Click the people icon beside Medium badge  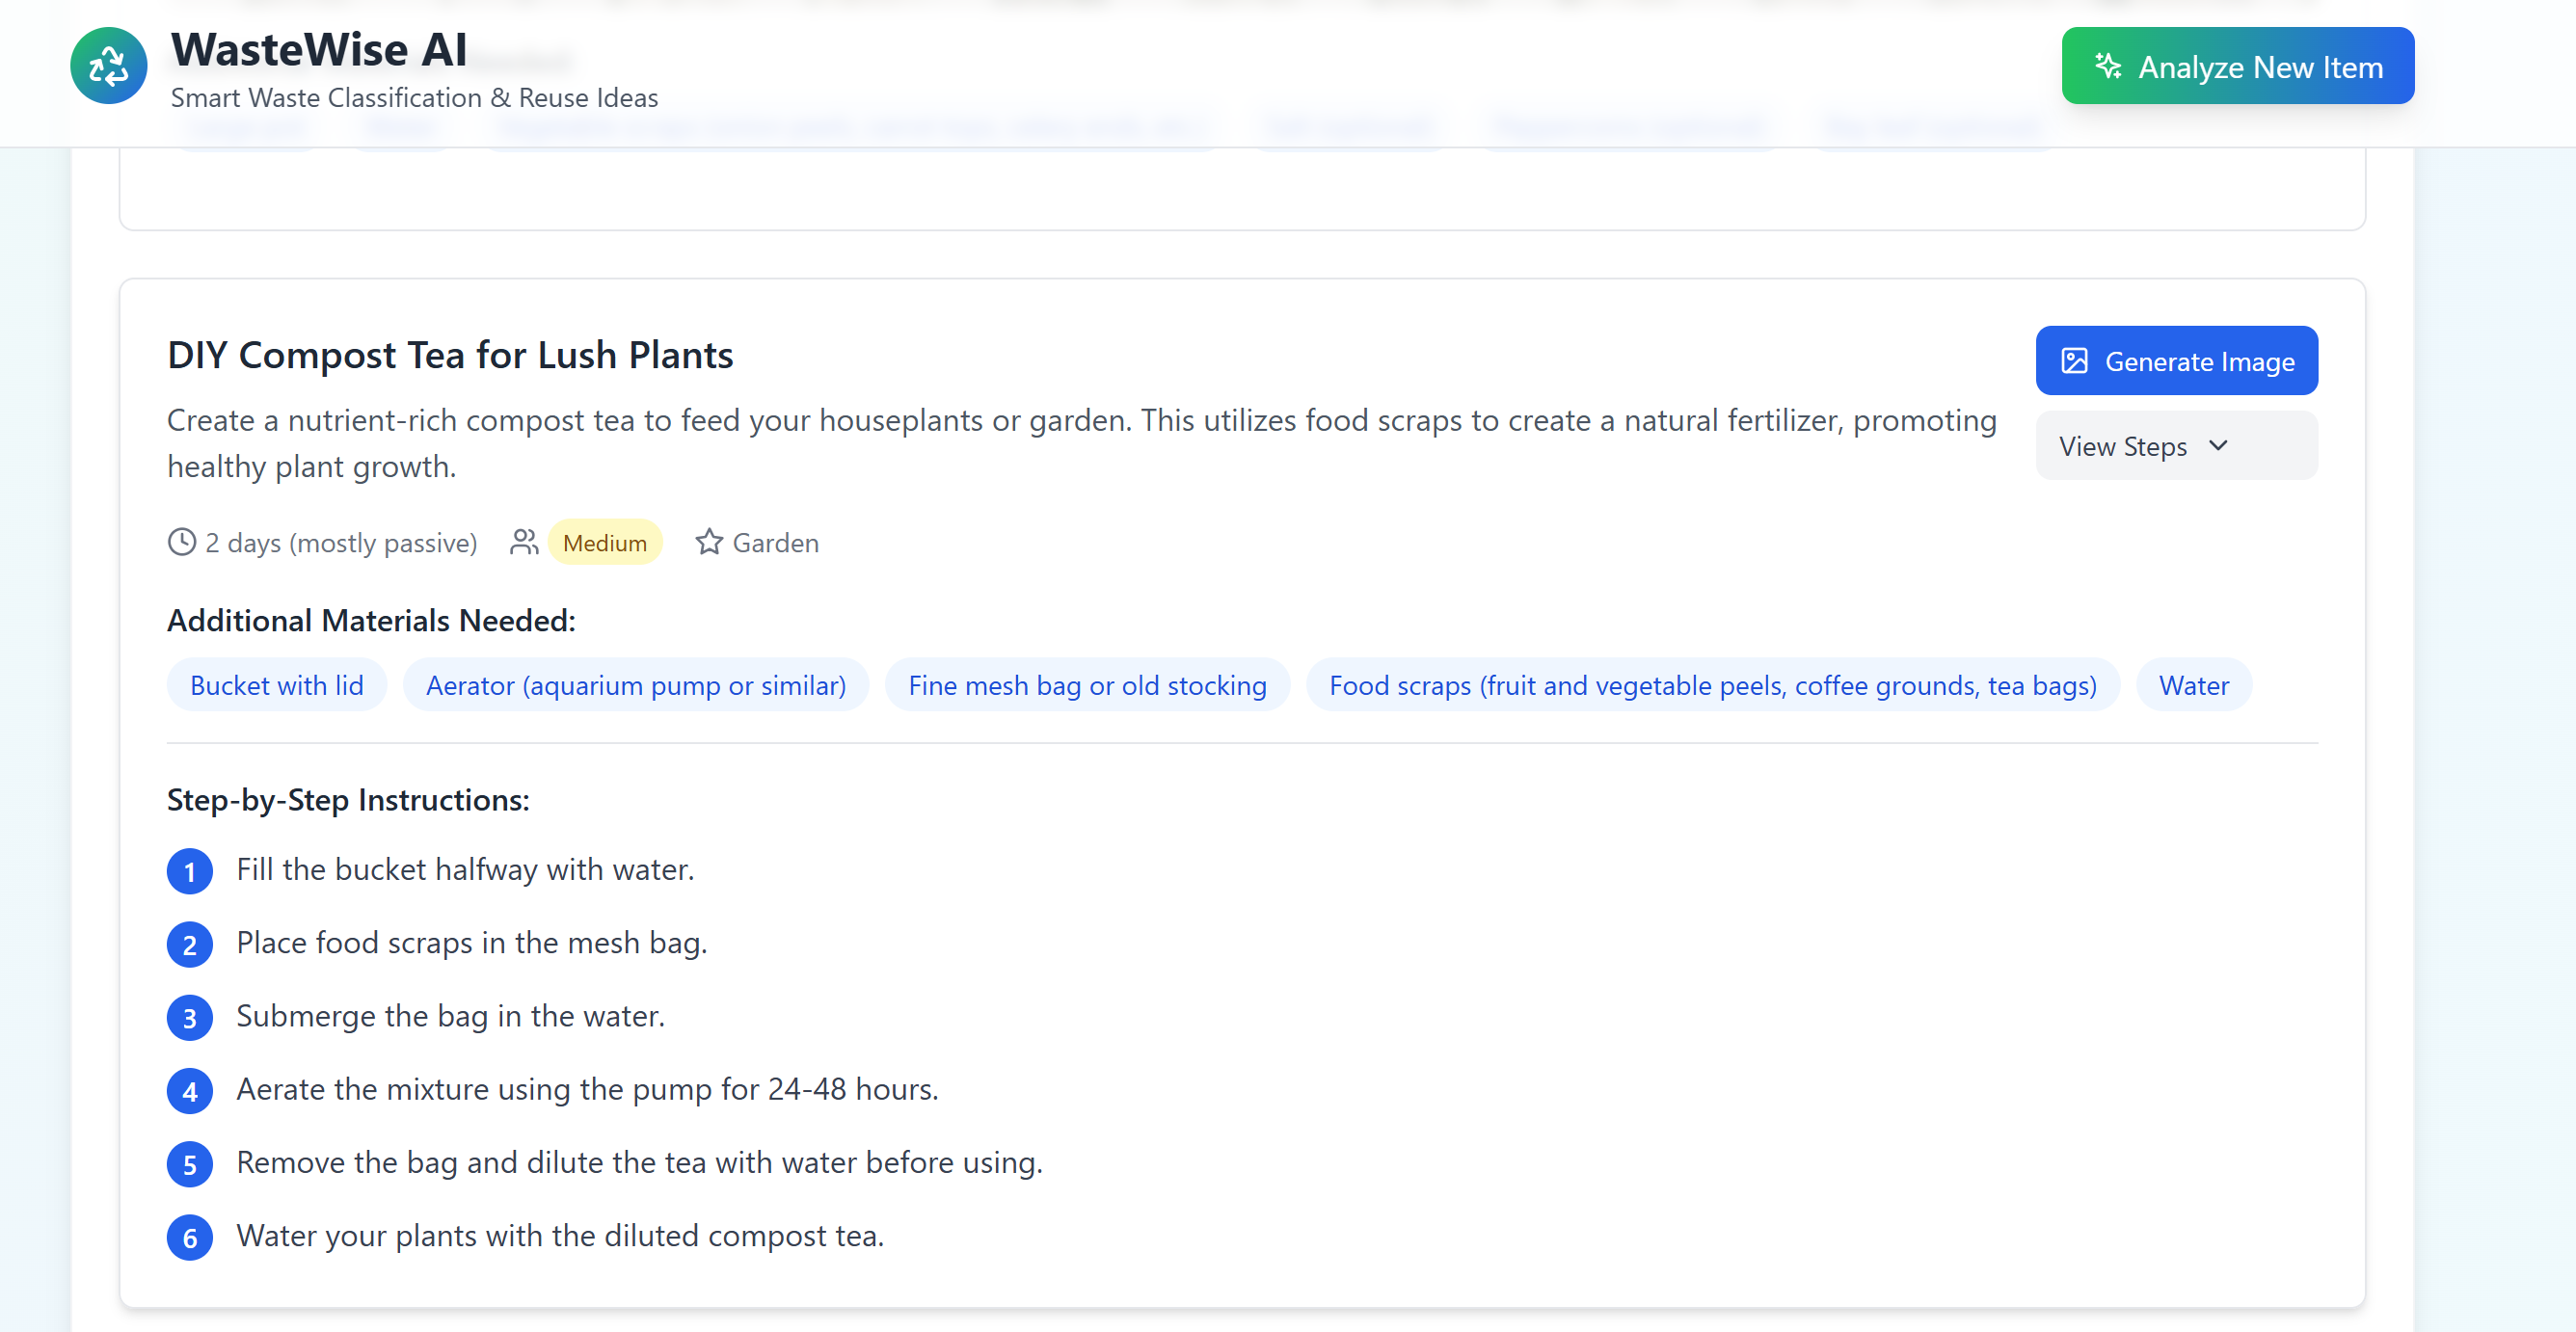(524, 542)
